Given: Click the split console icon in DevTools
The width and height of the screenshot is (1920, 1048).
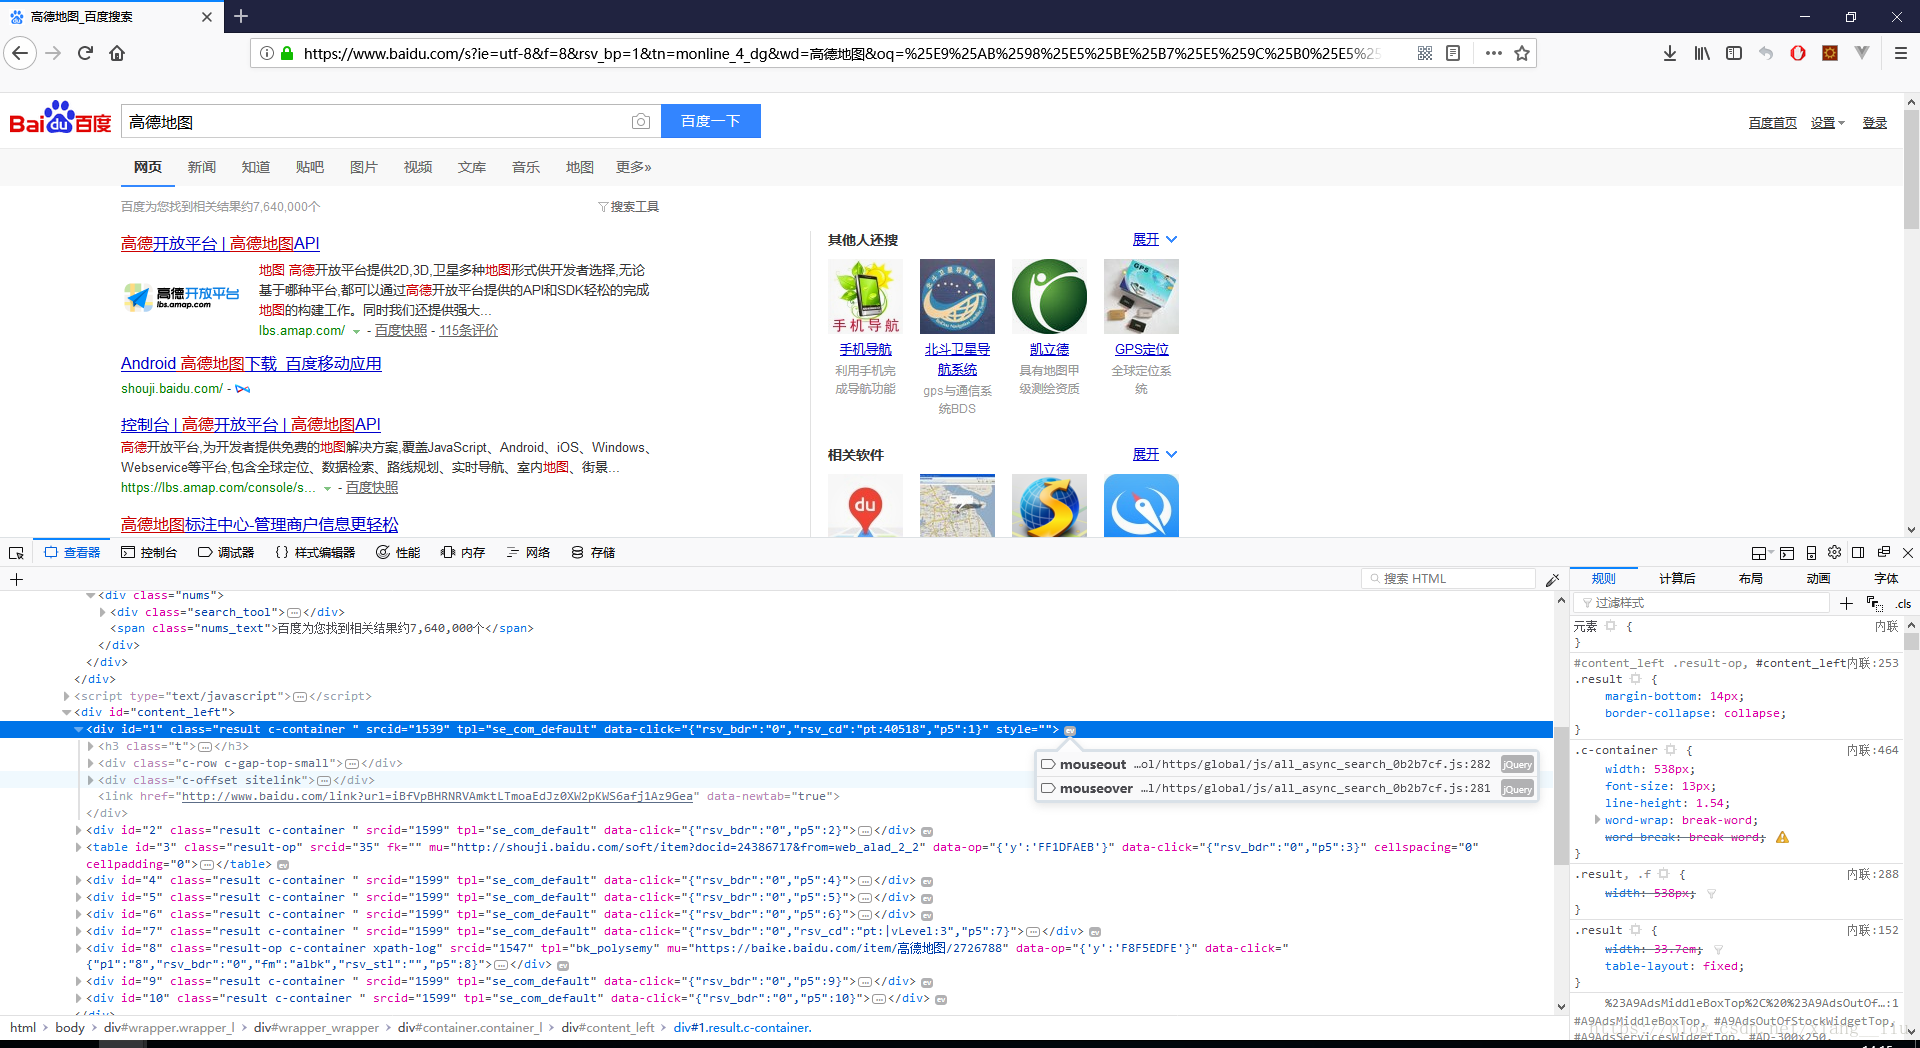Looking at the screenshot, I should click(x=1786, y=552).
